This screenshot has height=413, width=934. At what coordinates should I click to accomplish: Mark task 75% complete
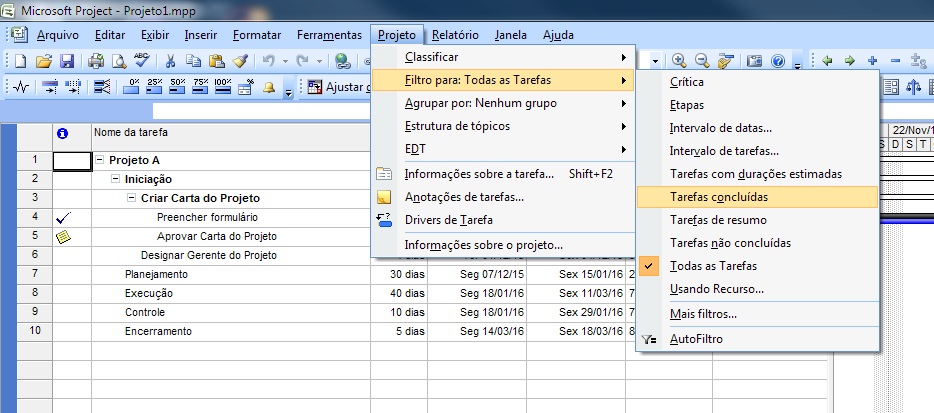(200, 87)
